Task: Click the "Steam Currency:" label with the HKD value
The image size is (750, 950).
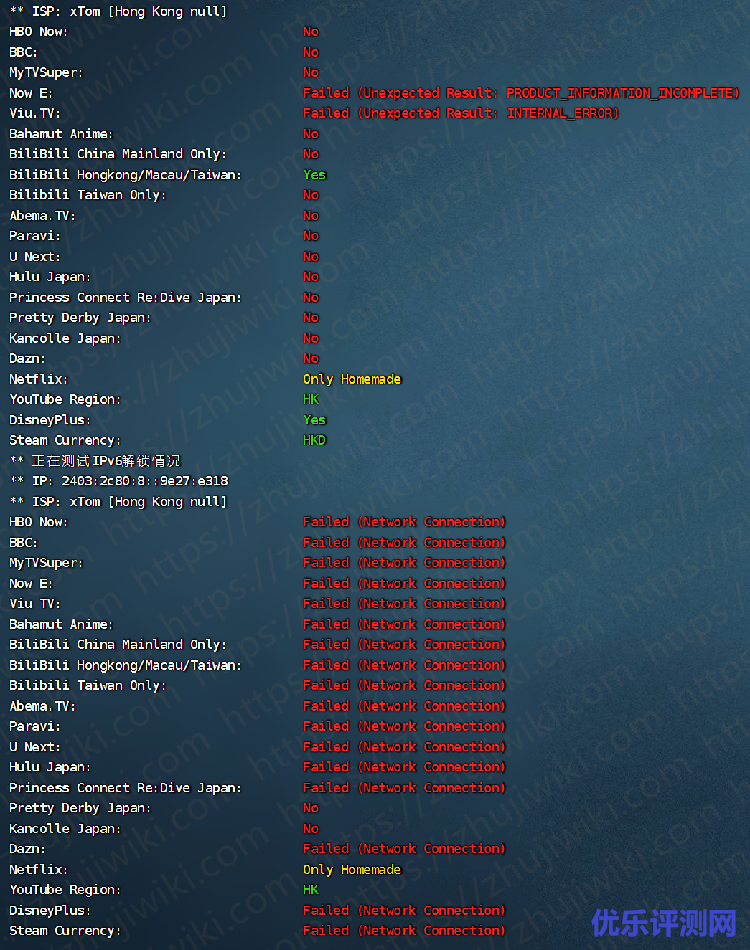Action: point(65,440)
